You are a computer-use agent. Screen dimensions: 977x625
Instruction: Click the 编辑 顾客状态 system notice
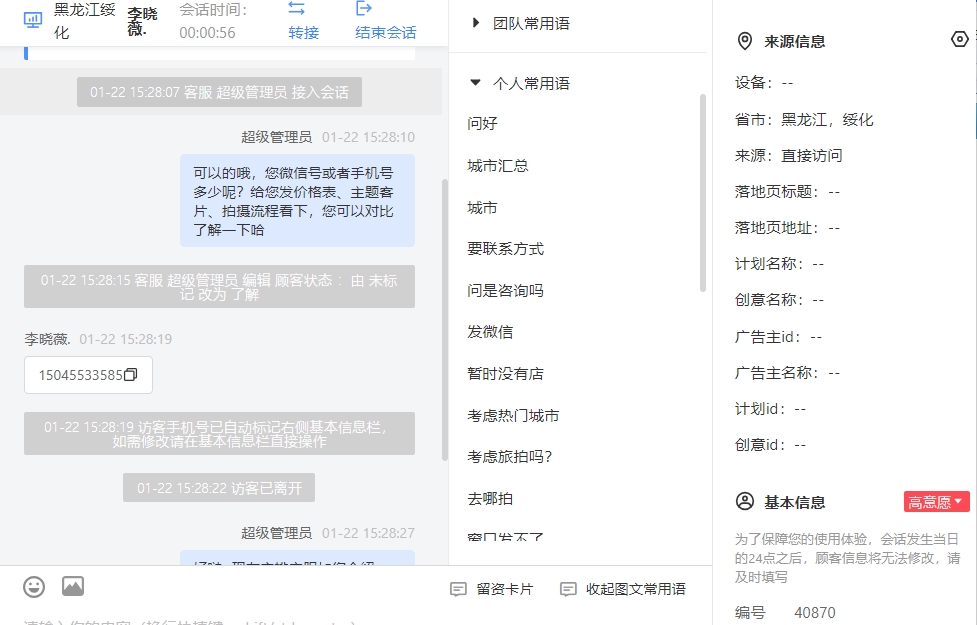click(x=219, y=287)
